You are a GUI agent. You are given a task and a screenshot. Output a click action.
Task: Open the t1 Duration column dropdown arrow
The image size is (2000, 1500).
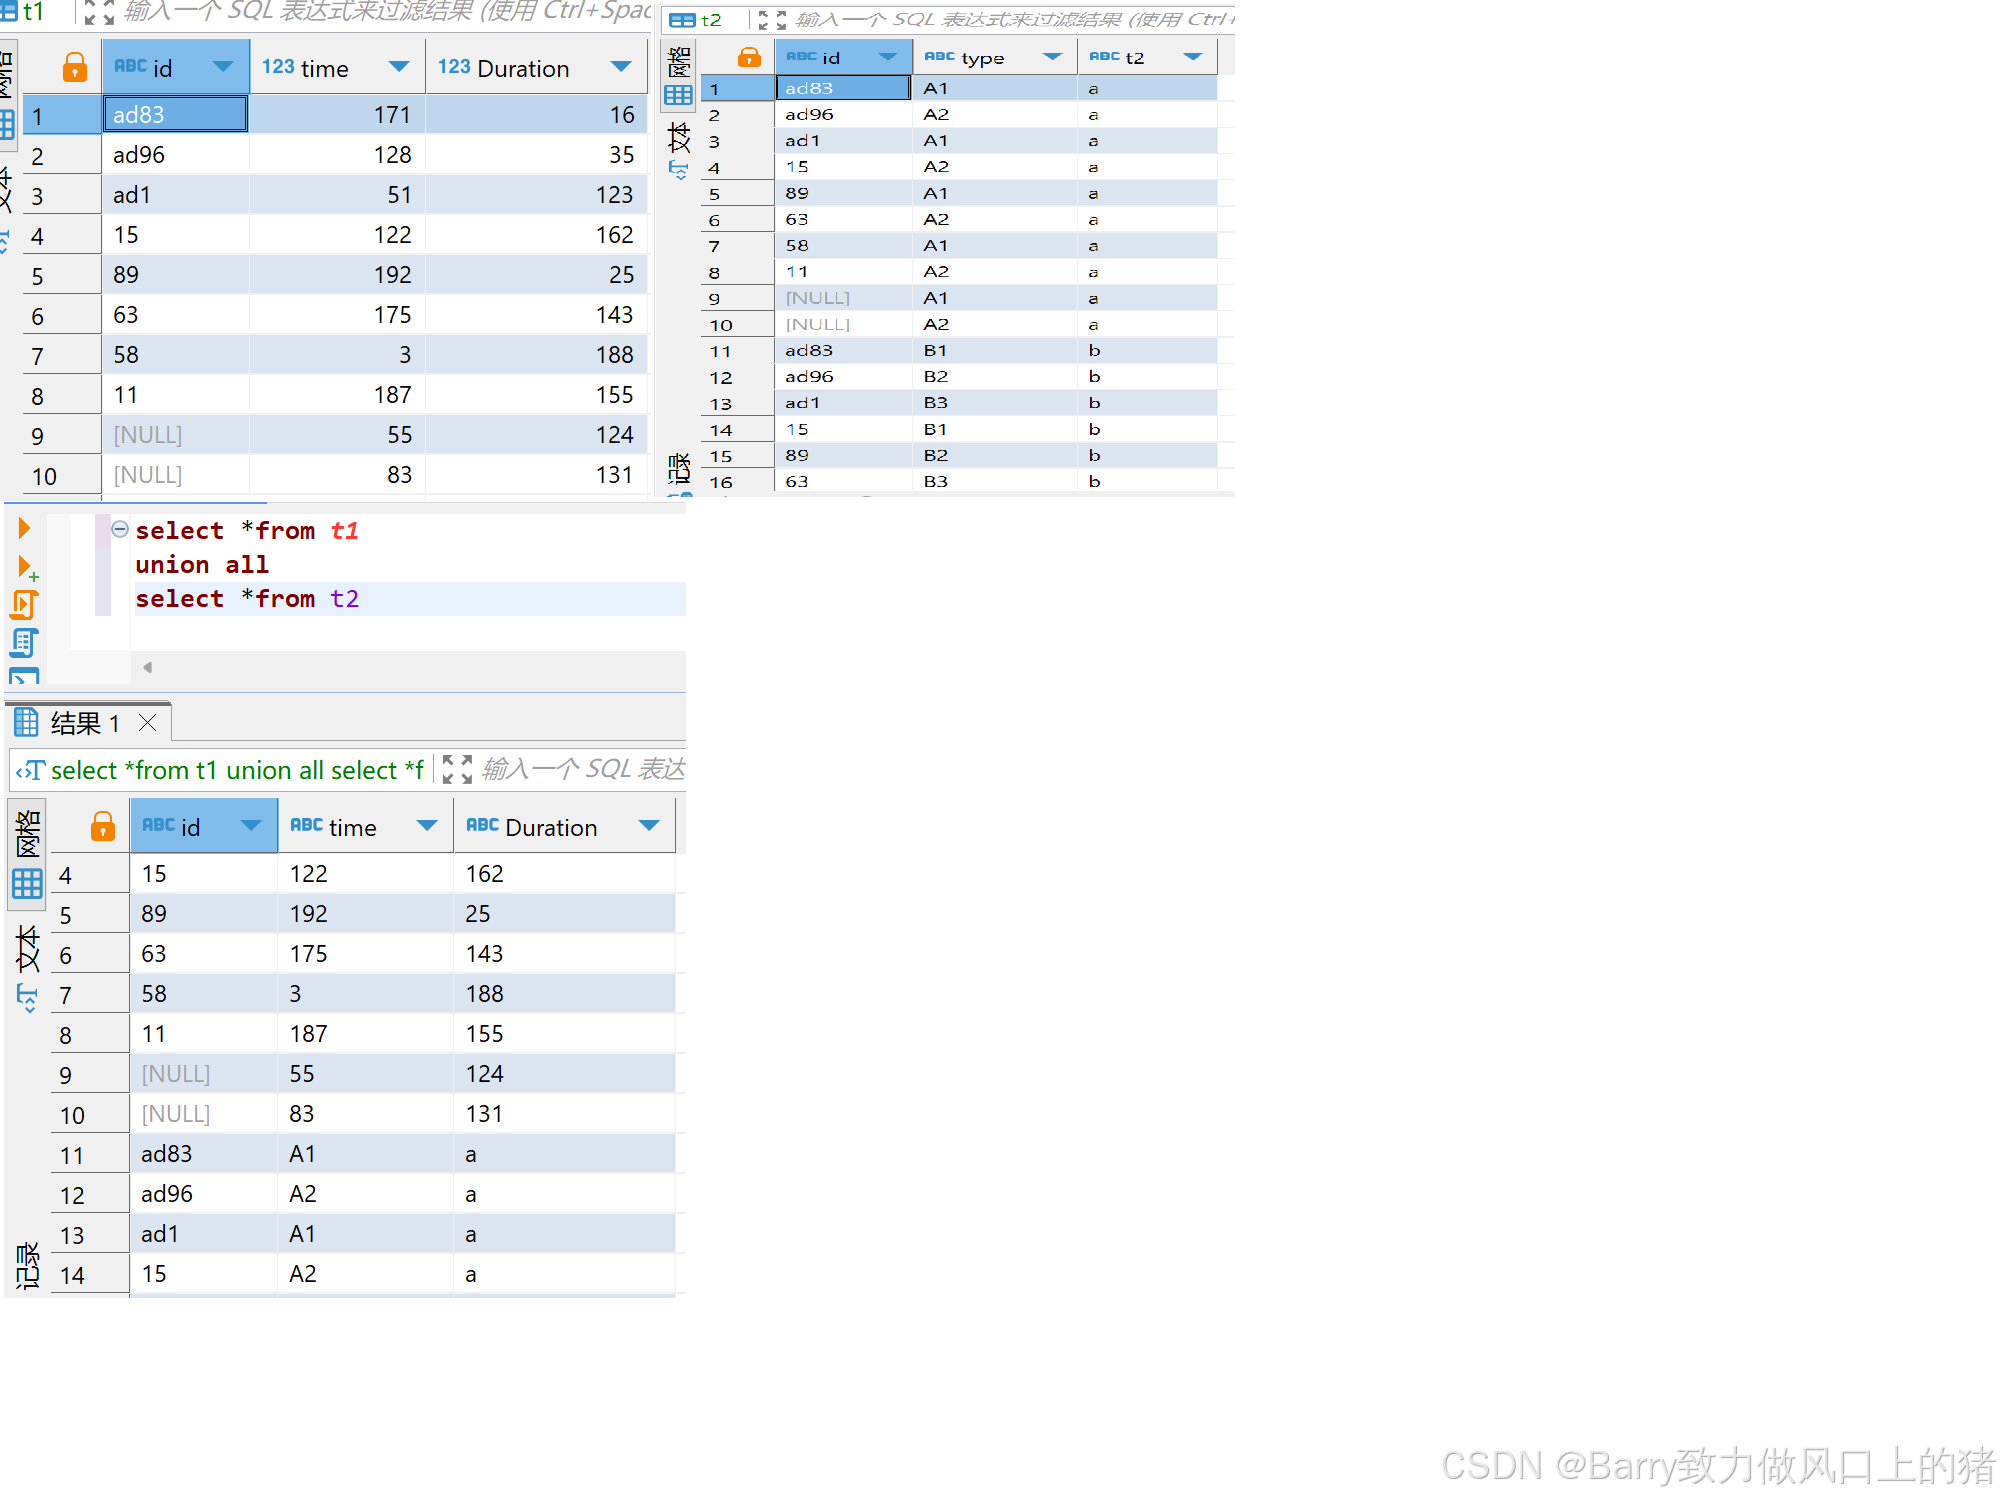(621, 67)
